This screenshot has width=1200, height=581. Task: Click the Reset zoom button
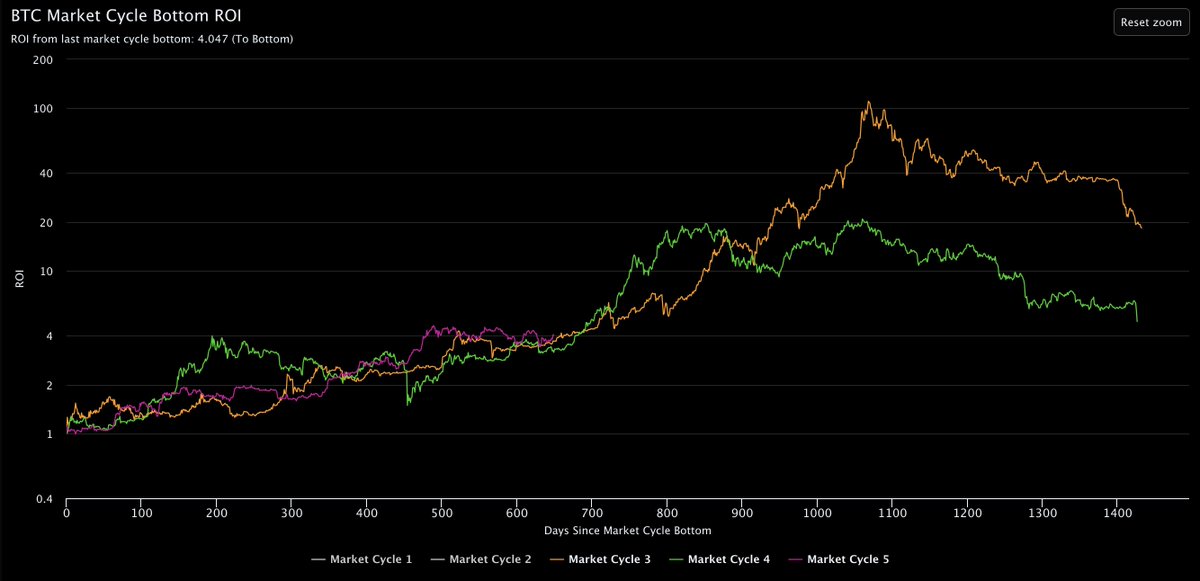1151,22
